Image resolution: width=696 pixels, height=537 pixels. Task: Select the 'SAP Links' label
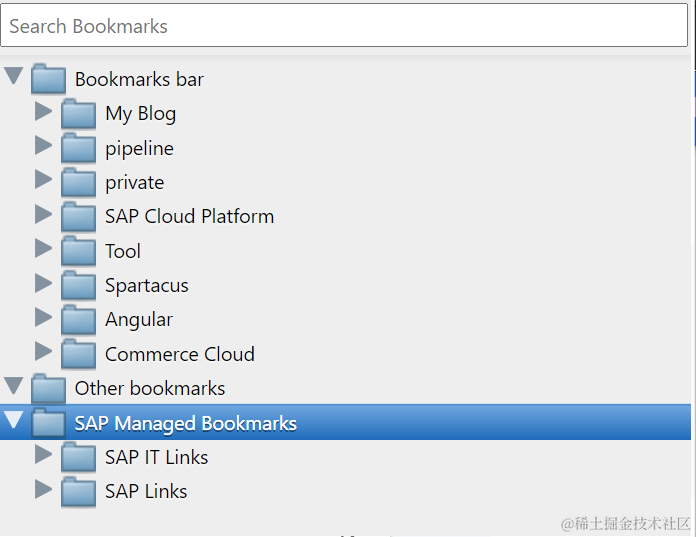coord(146,492)
